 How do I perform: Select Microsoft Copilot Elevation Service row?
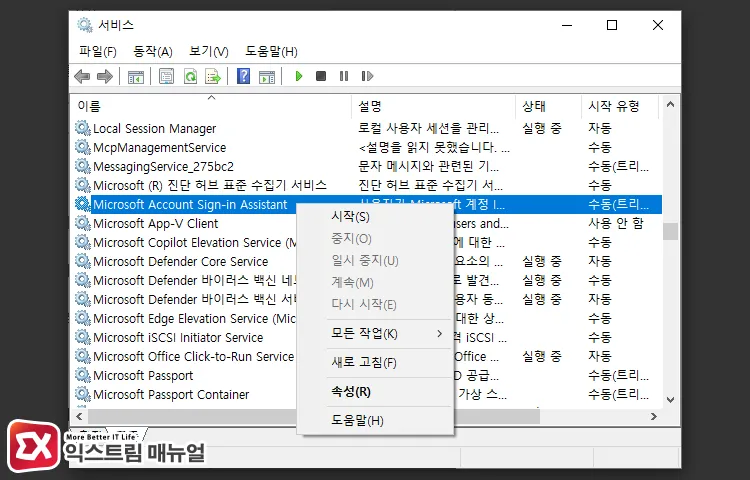pos(367,242)
